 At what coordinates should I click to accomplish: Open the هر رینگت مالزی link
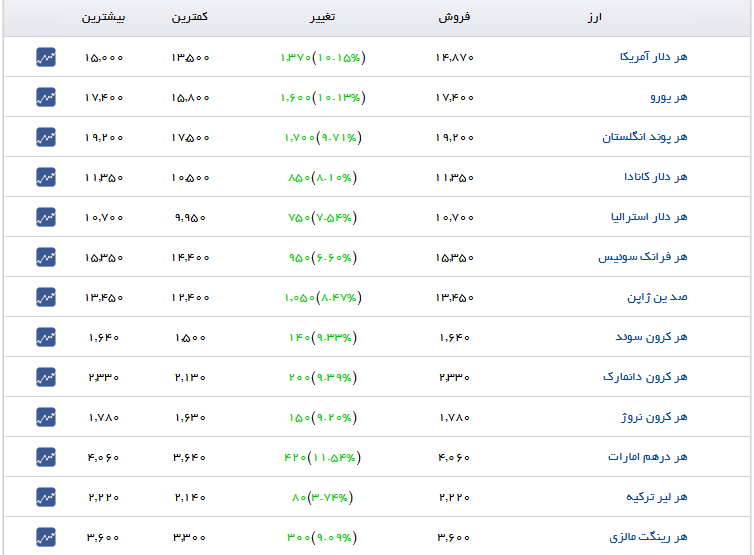(x=648, y=537)
